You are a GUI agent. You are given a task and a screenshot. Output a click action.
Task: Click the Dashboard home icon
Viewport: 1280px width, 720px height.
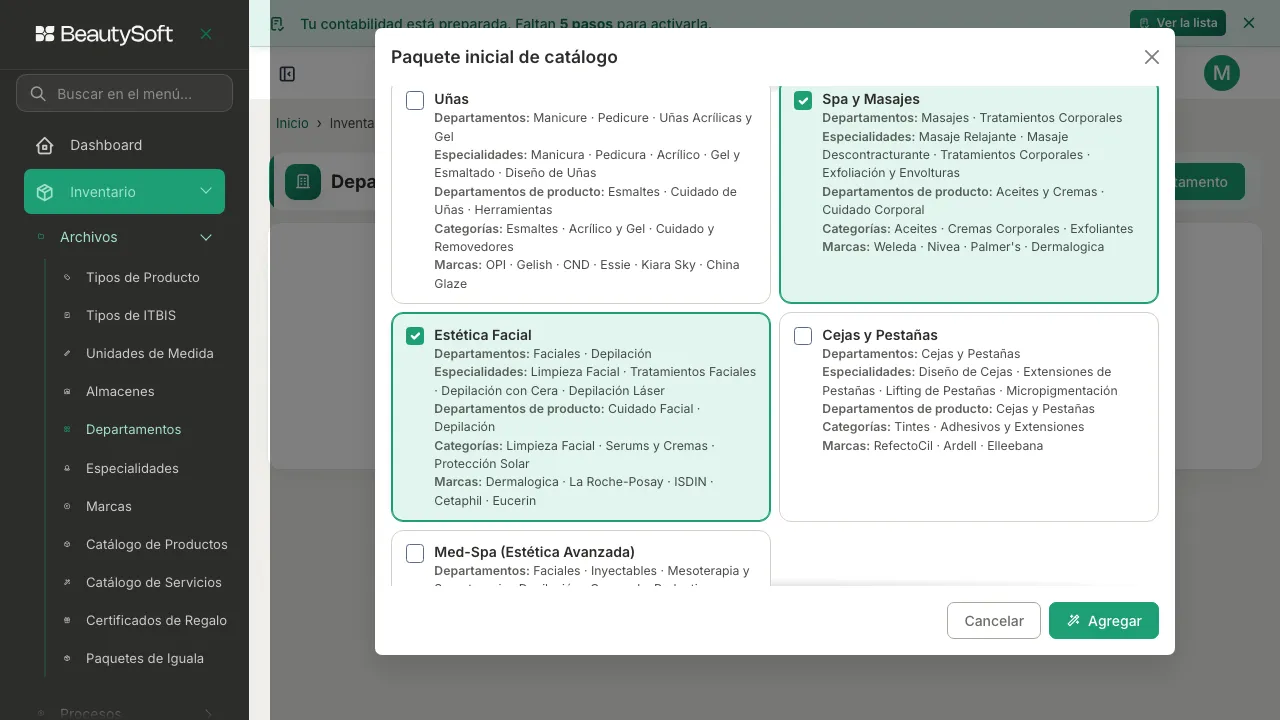click(x=44, y=145)
